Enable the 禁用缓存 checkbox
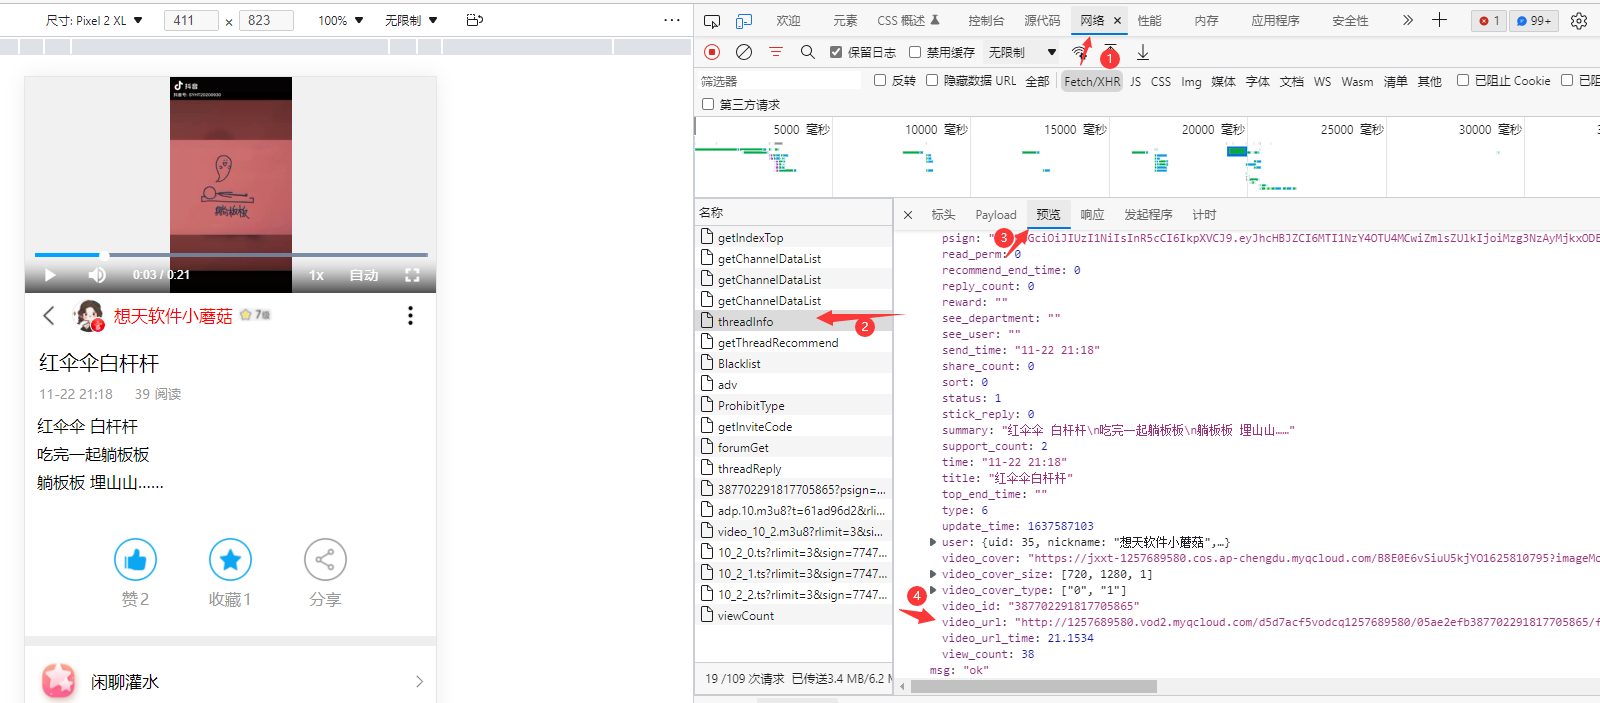1600x703 pixels. pos(915,52)
